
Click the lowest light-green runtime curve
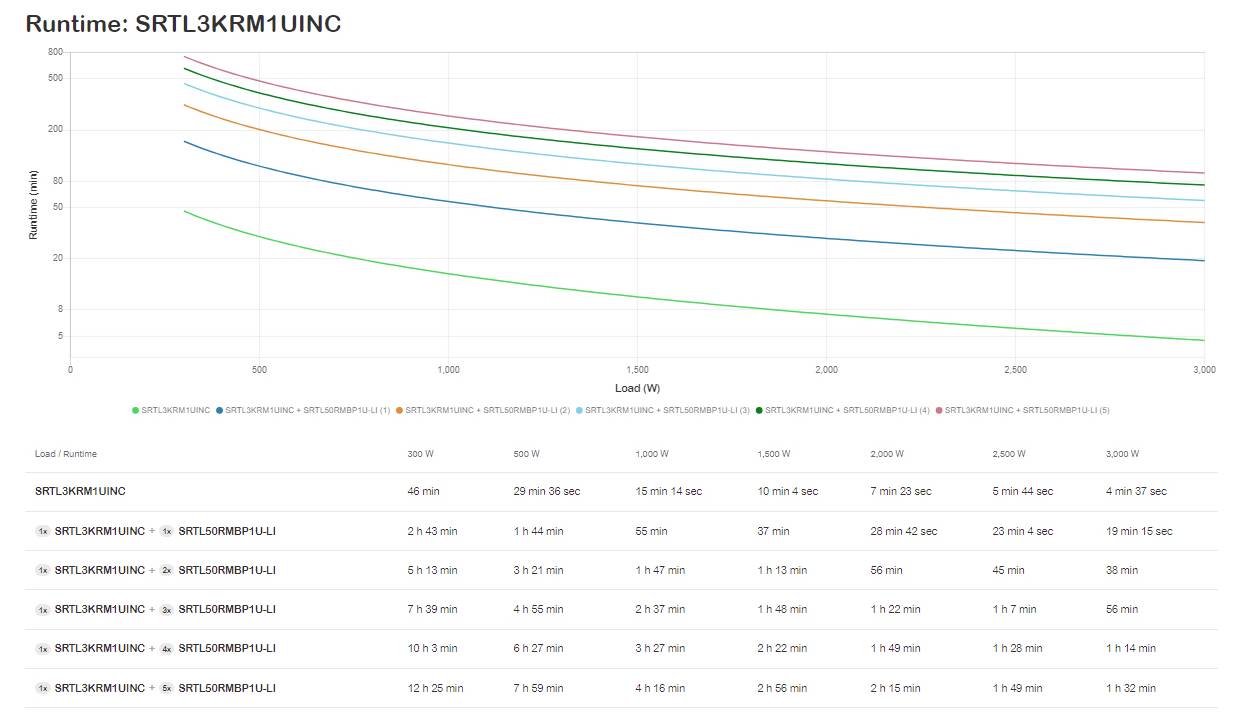point(638,295)
